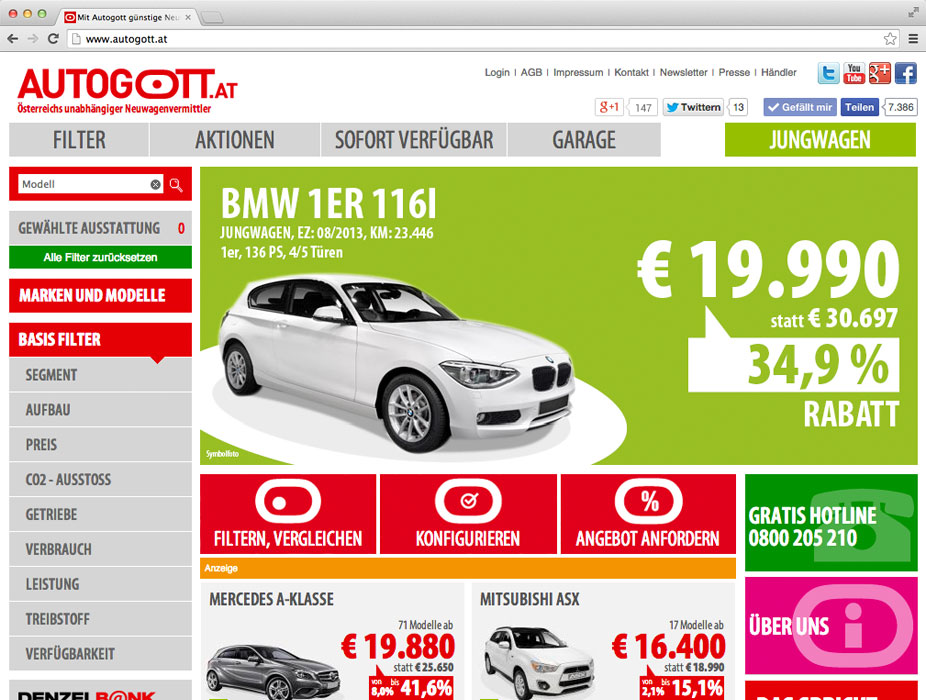Bookmark this page with star icon
This screenshot has width=926, height=700.
[x=889, y=39]
